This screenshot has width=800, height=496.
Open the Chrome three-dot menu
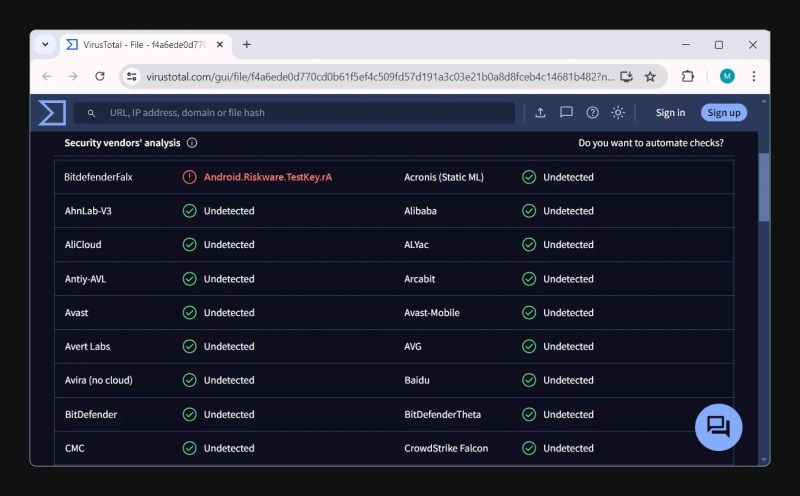[754, 77]
